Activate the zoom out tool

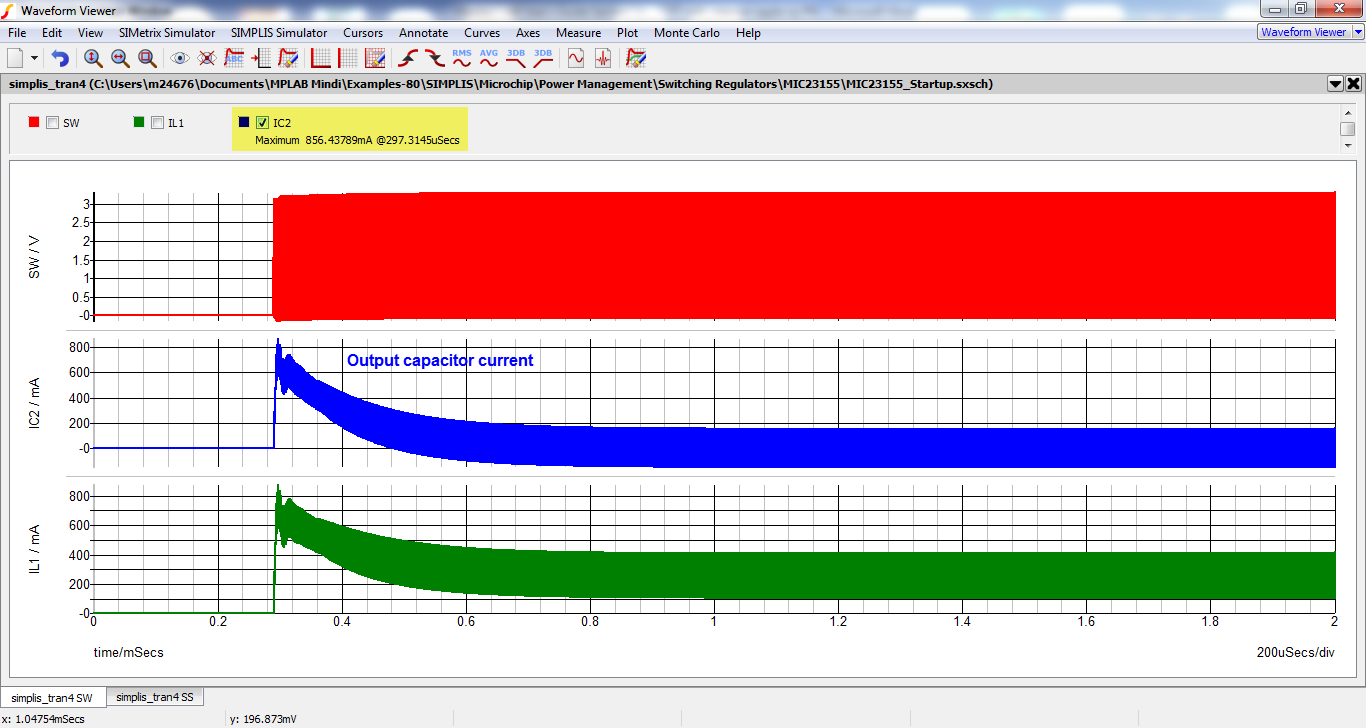(x=119, y=58)
